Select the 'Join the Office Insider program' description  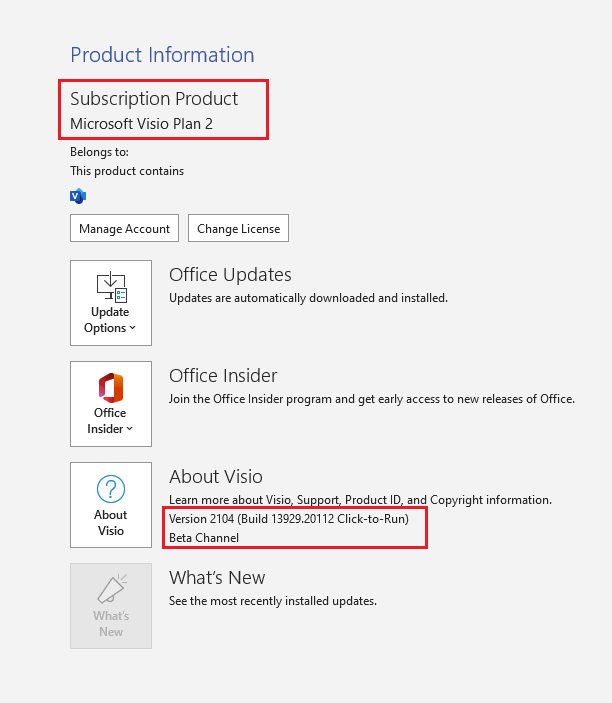point(372,399)
